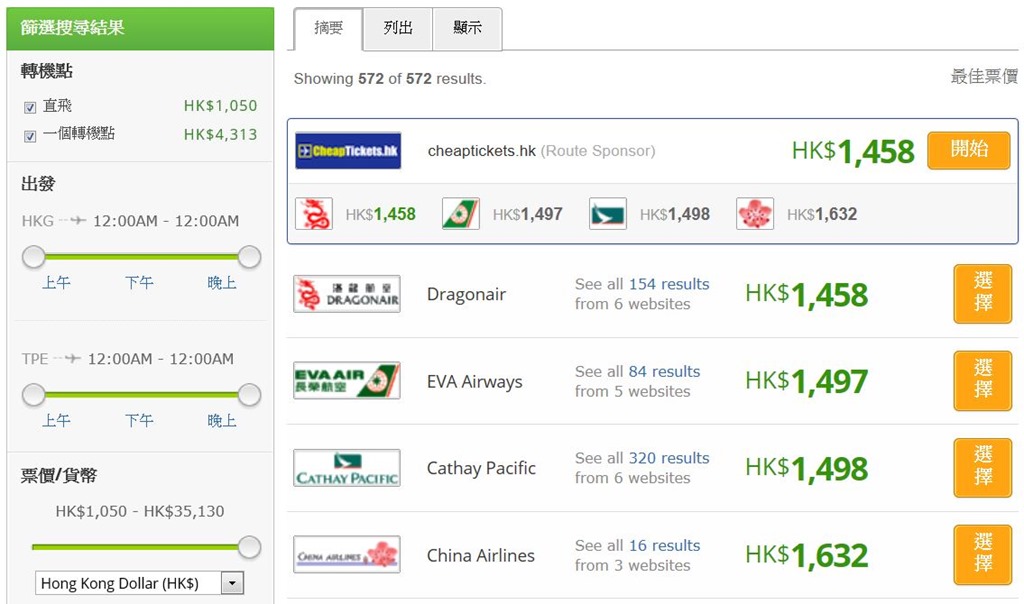This screenshot has width=1024, height=604.
Task: Click the HK$4,313 one-stop price
Action: [221, 135]
